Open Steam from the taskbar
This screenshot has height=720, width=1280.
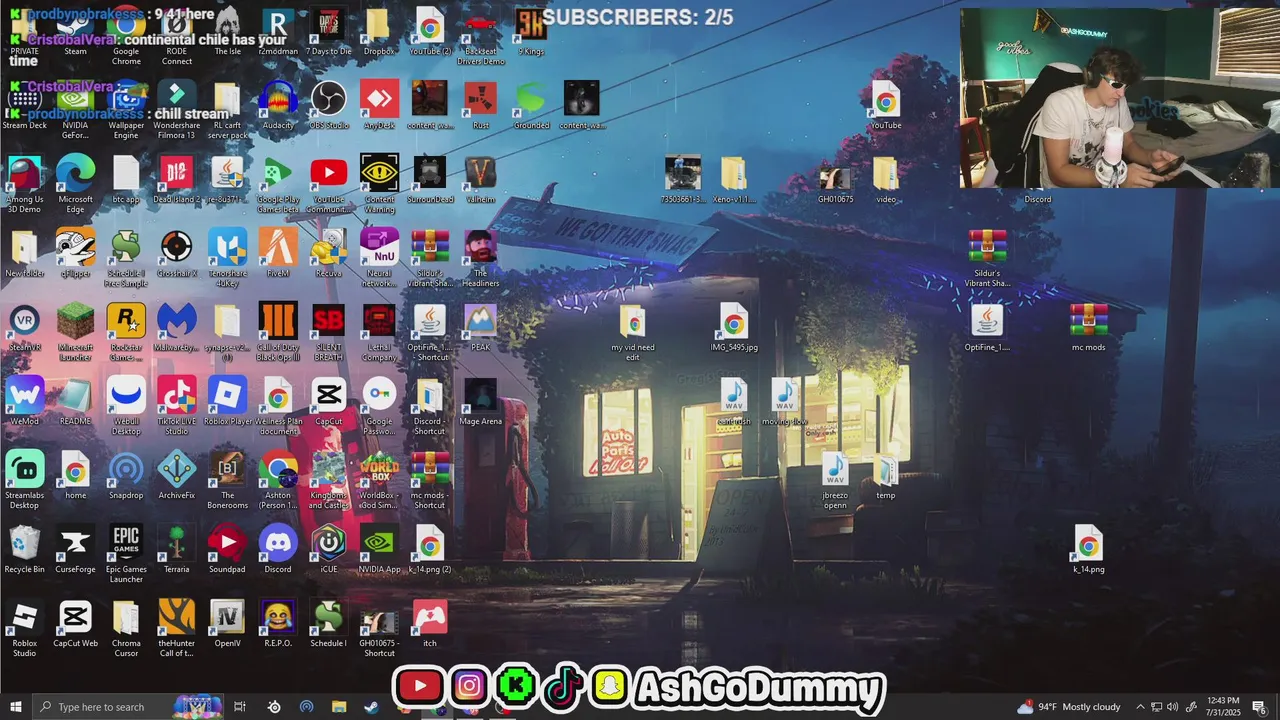pos(370,707)
